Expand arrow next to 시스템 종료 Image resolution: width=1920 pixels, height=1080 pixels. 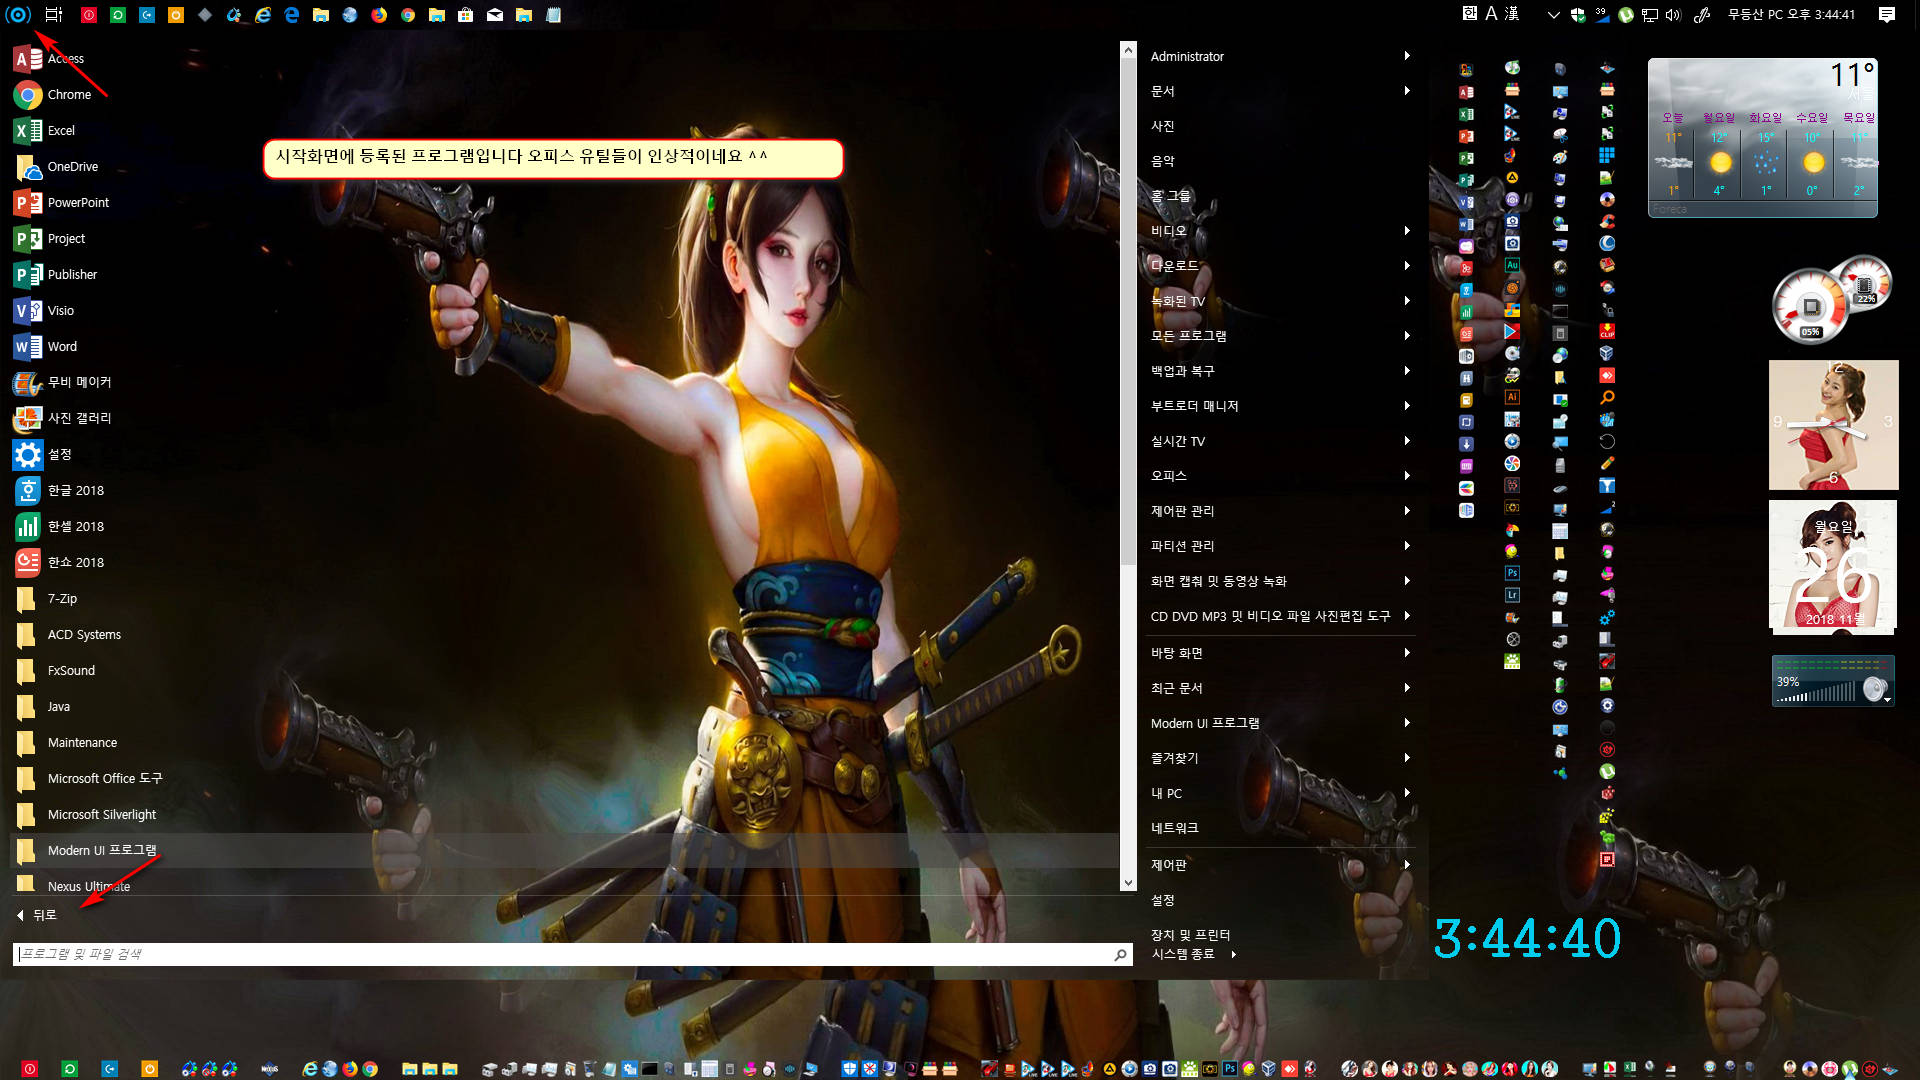1234,954
